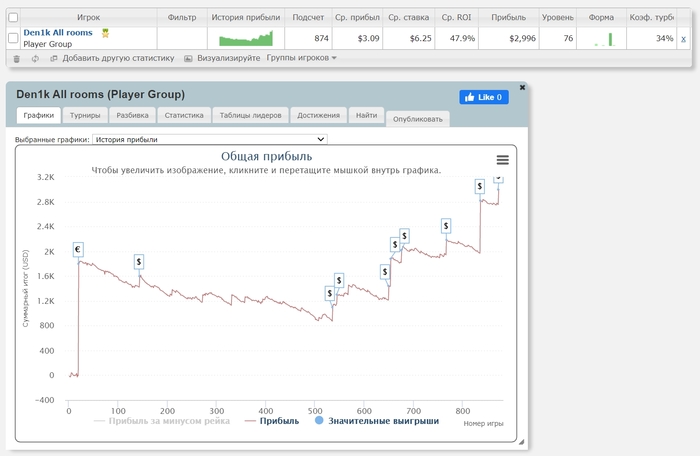700x456 pixels.
Task: Open the chart hamburger menu icon
Action: click(503, 160)
